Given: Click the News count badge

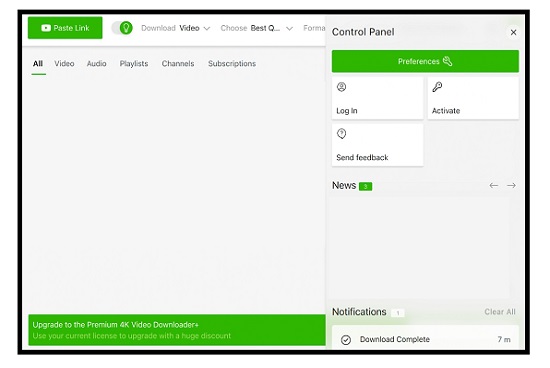Looking at the screenshot, I should coord(365,186).
